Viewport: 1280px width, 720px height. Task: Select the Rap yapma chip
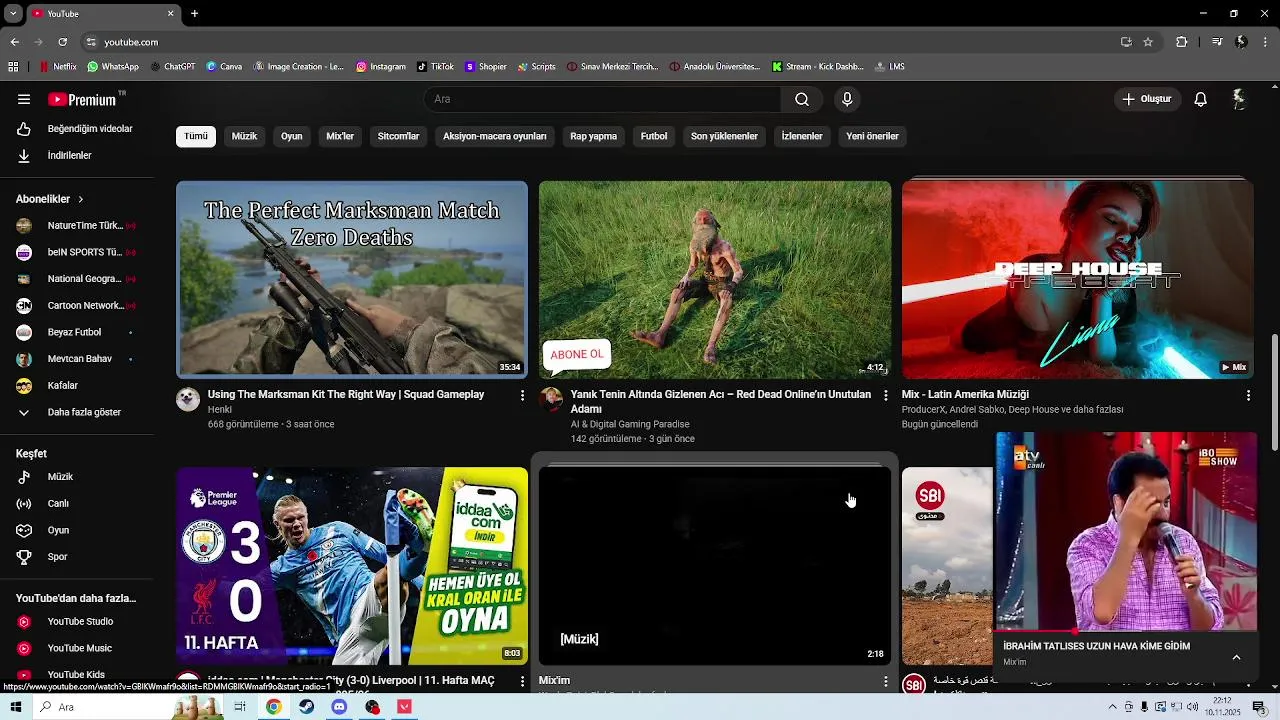594,136
